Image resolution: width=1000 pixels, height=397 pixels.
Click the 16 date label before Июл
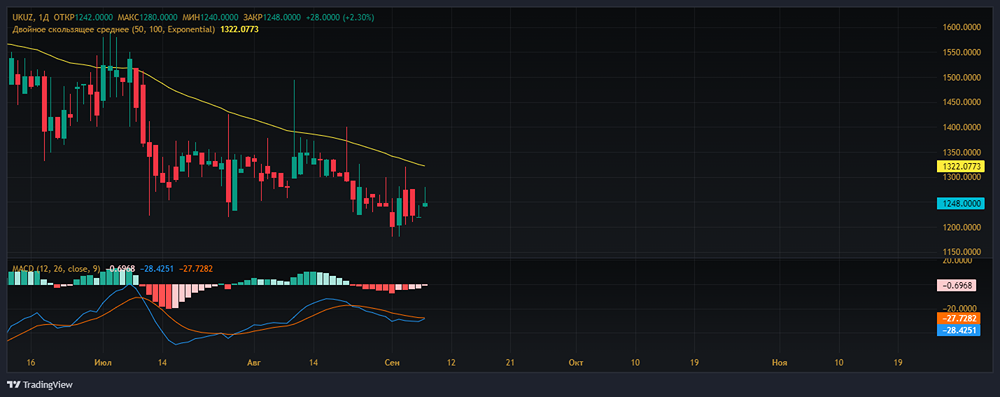tap(32, 362)
